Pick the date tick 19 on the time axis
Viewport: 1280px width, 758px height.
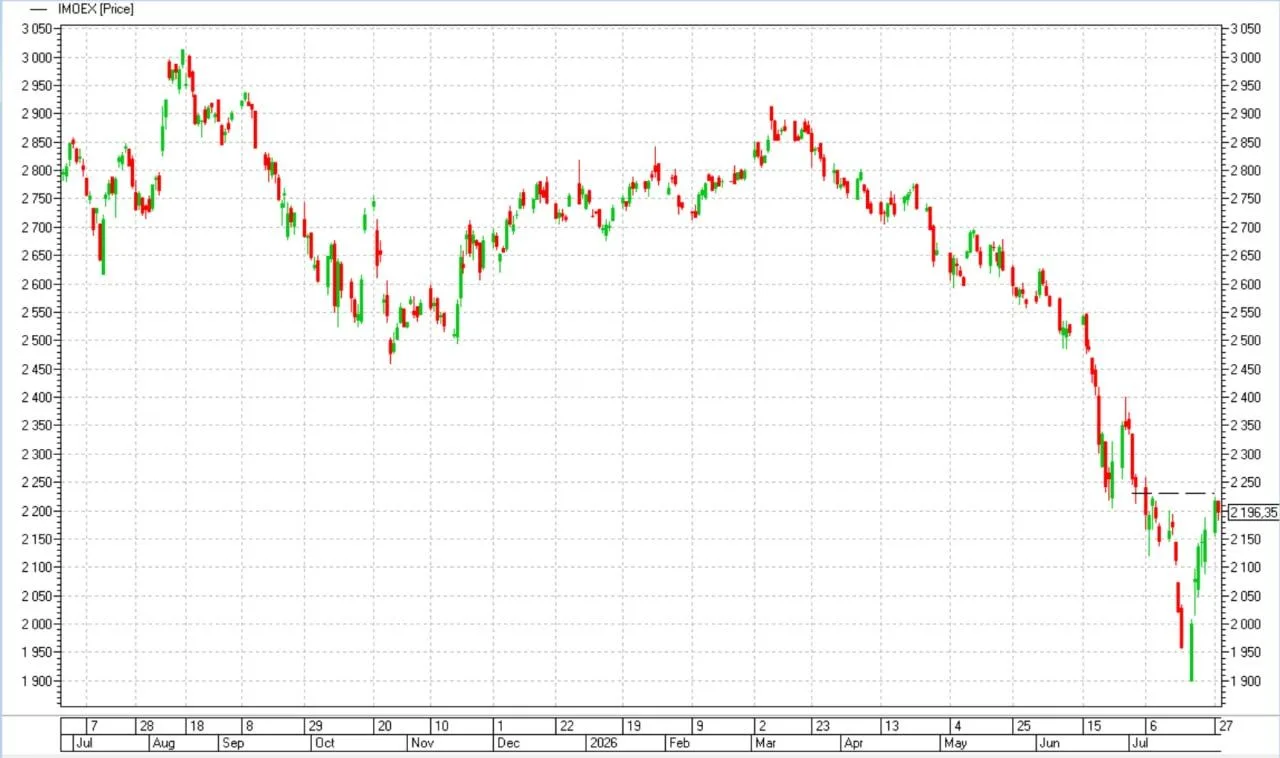click(632, 727)
